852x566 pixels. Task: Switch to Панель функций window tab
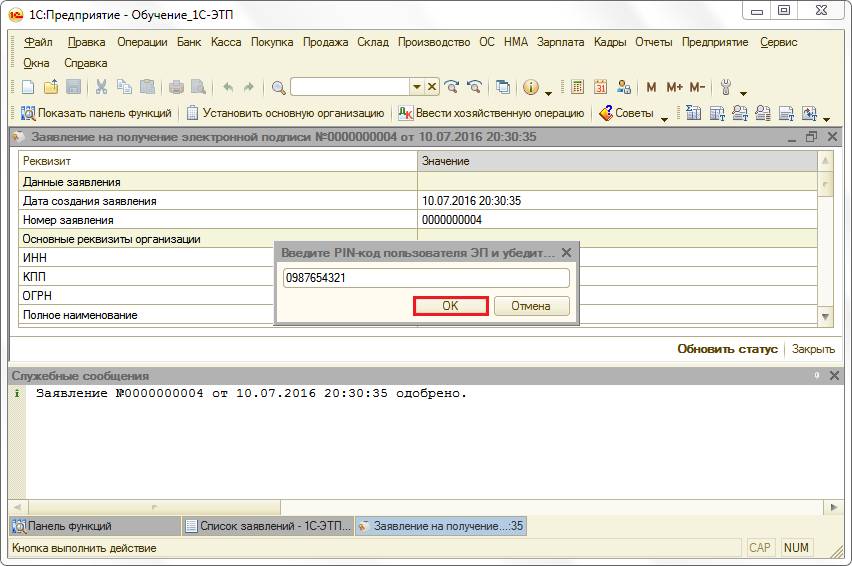click(95, 526)
